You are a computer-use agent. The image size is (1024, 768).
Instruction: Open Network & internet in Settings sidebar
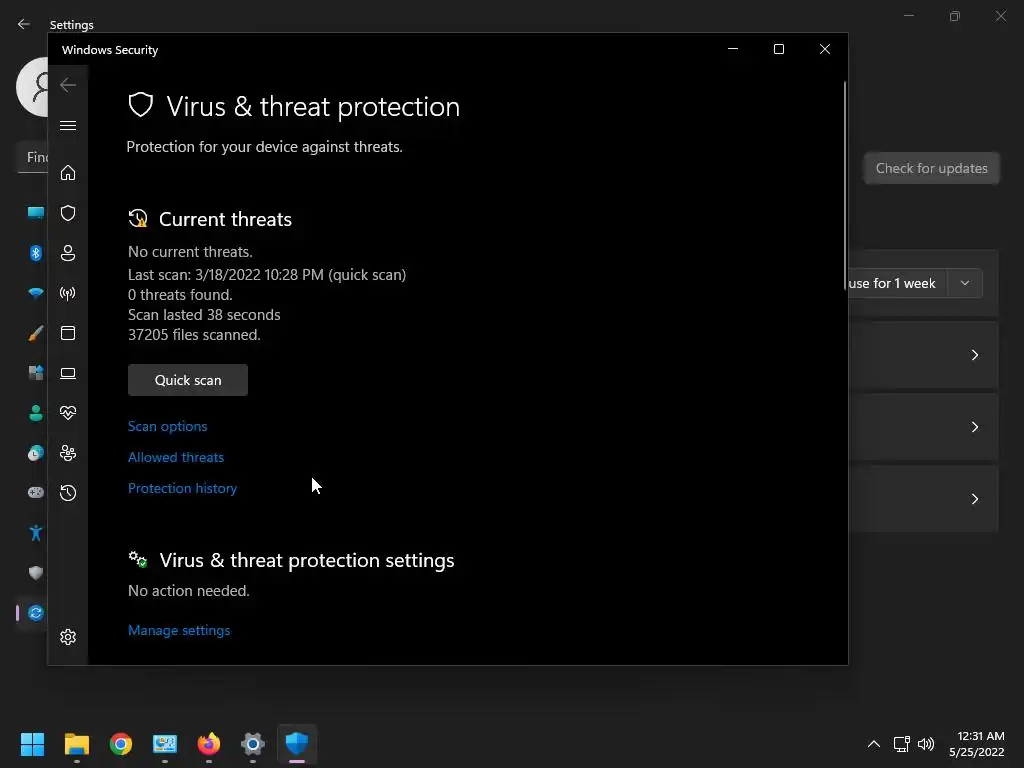35,293
